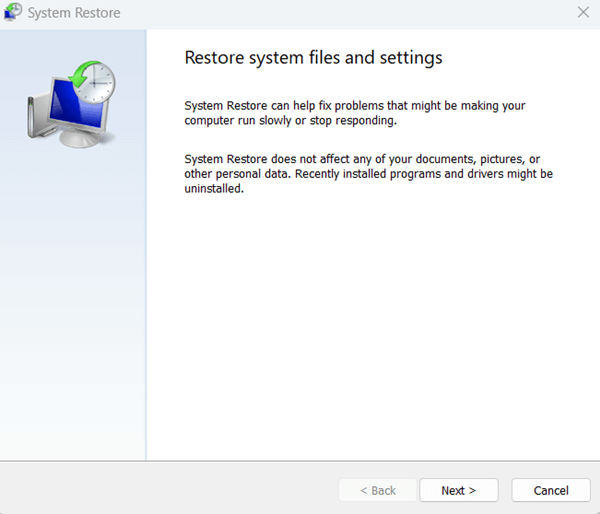
Task: Click the large System Restore illustration
Action: pos(70,105)
